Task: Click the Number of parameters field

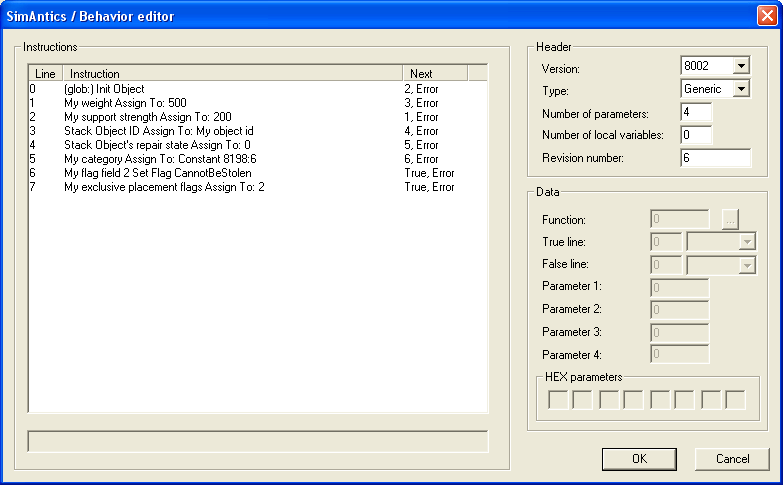Action: pos(696,112)
